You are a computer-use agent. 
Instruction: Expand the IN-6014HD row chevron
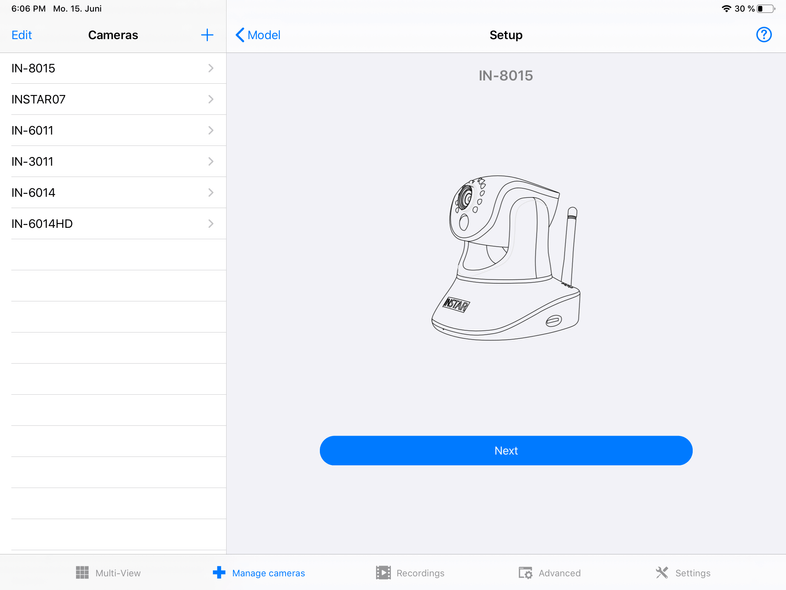(211, 223)
